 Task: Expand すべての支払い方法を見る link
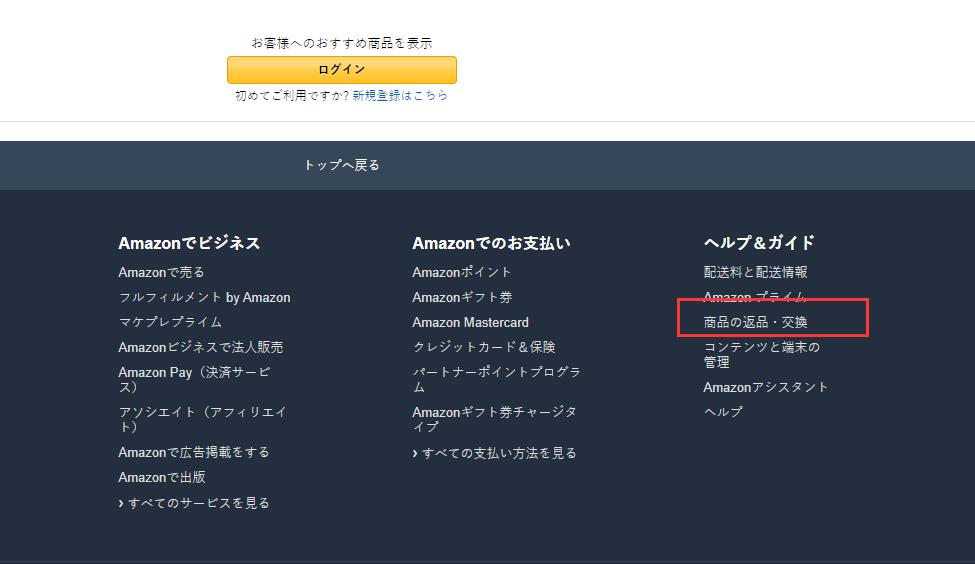(494, 453)
